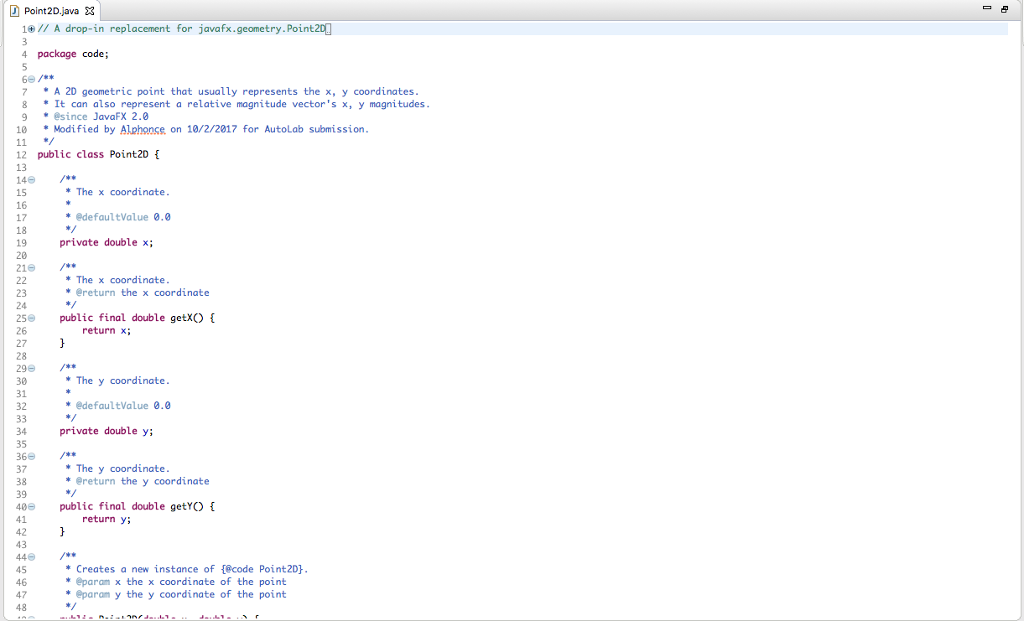Click the misspelled word Alphonce

pos(142,129)
